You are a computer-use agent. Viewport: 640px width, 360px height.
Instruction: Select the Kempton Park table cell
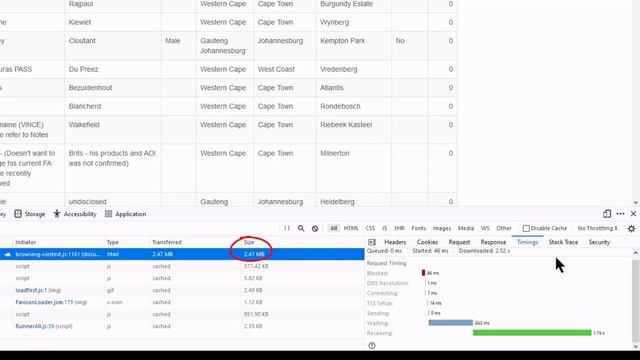[x=353, y=46]
